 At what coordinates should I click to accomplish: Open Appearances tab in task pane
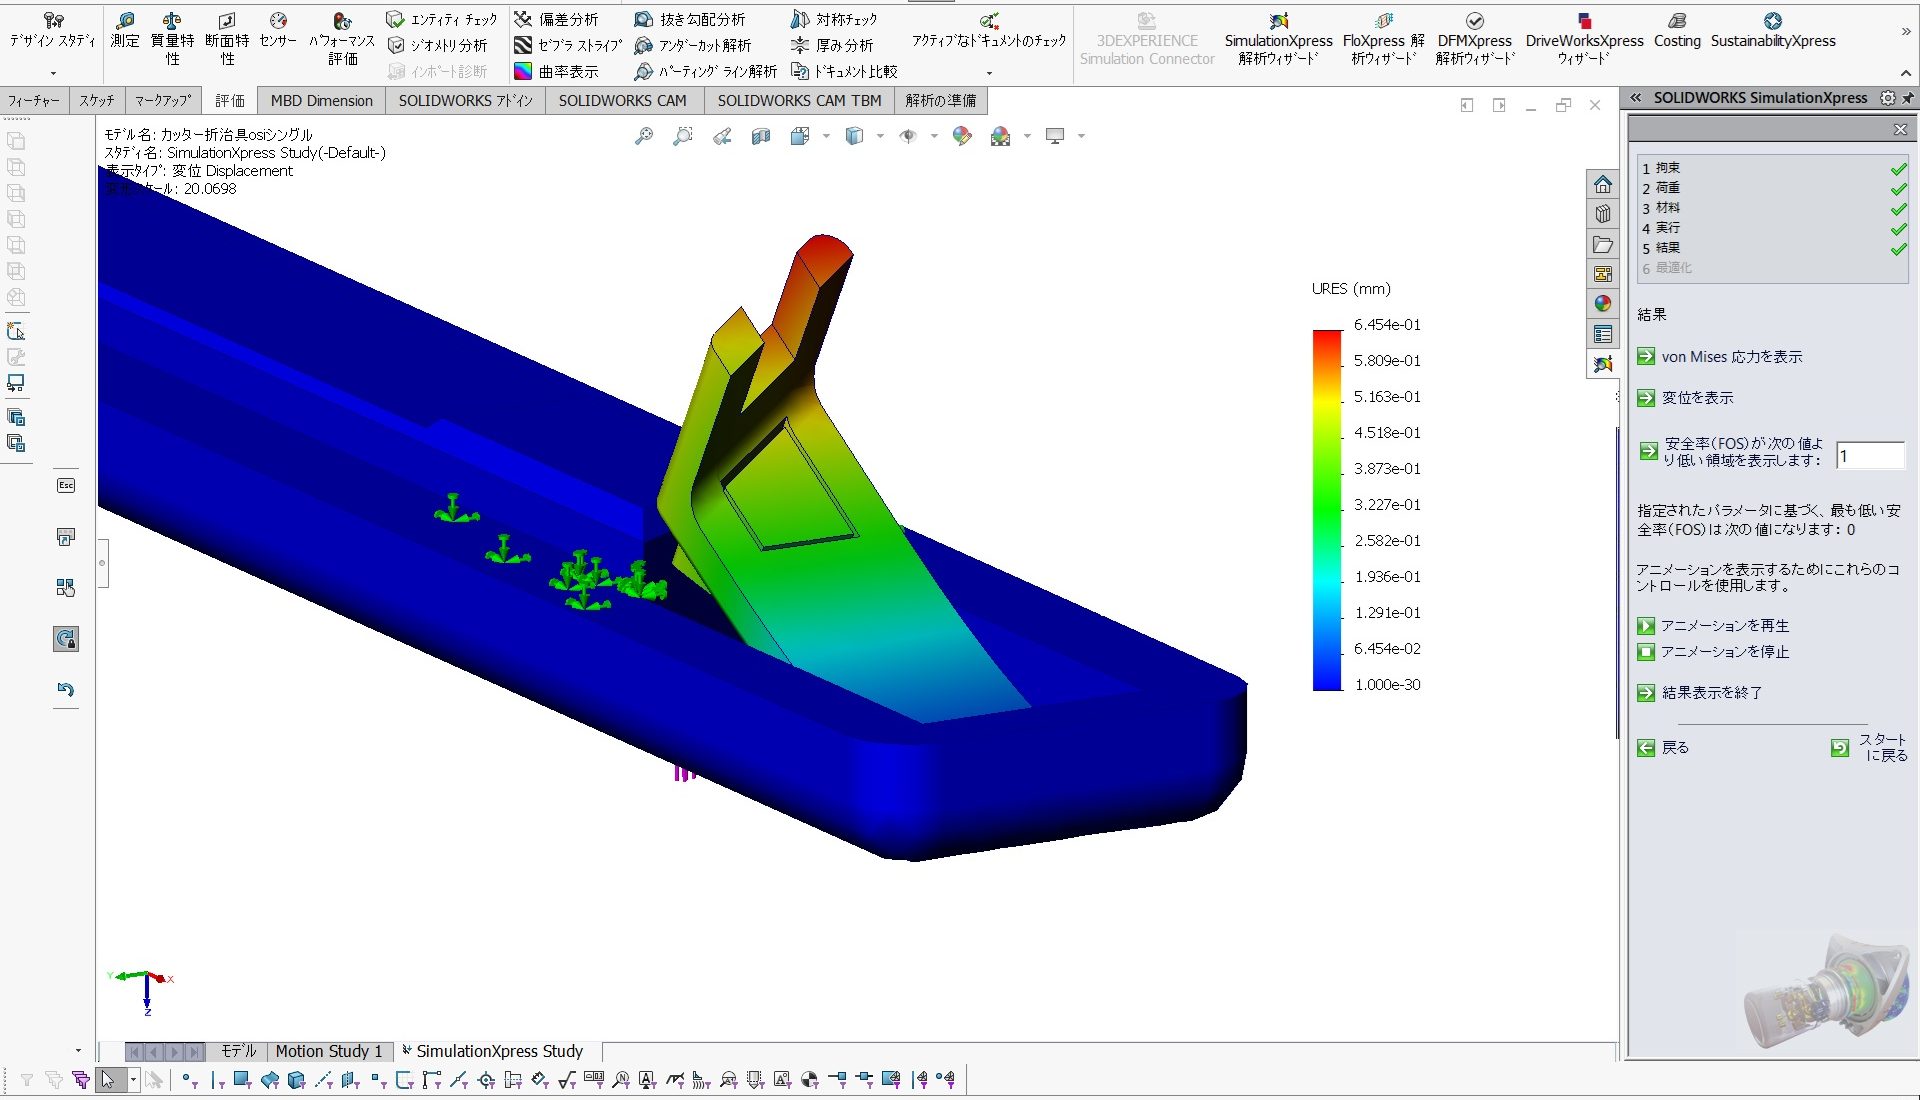pyautogui.click(x=1603, y=304)
